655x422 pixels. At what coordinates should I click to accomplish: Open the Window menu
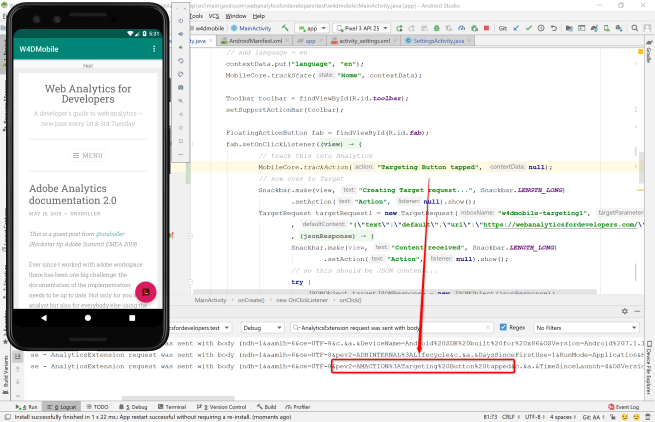236,16
